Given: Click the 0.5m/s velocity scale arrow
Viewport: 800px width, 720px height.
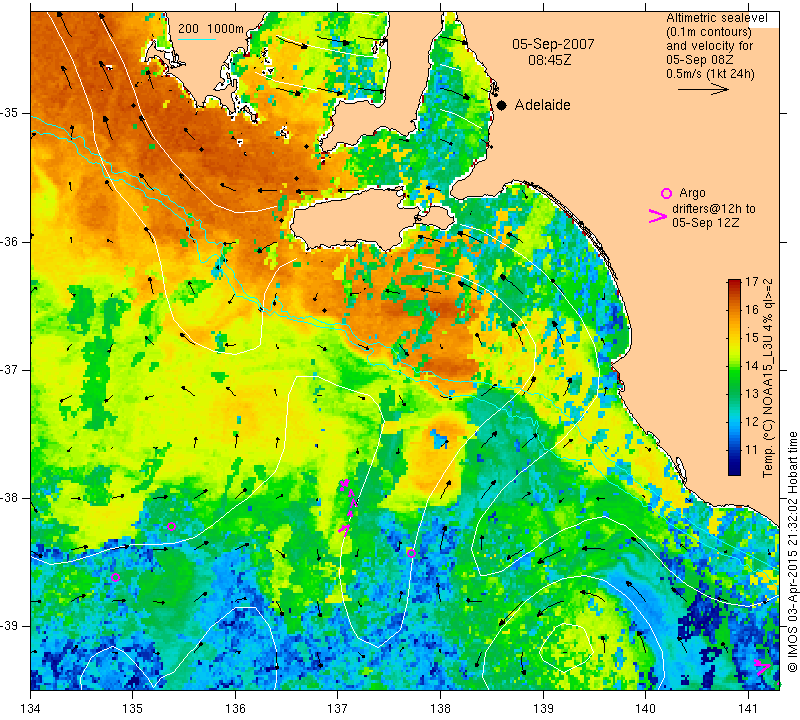Looking at the screenshot, I should click(704, 89).
